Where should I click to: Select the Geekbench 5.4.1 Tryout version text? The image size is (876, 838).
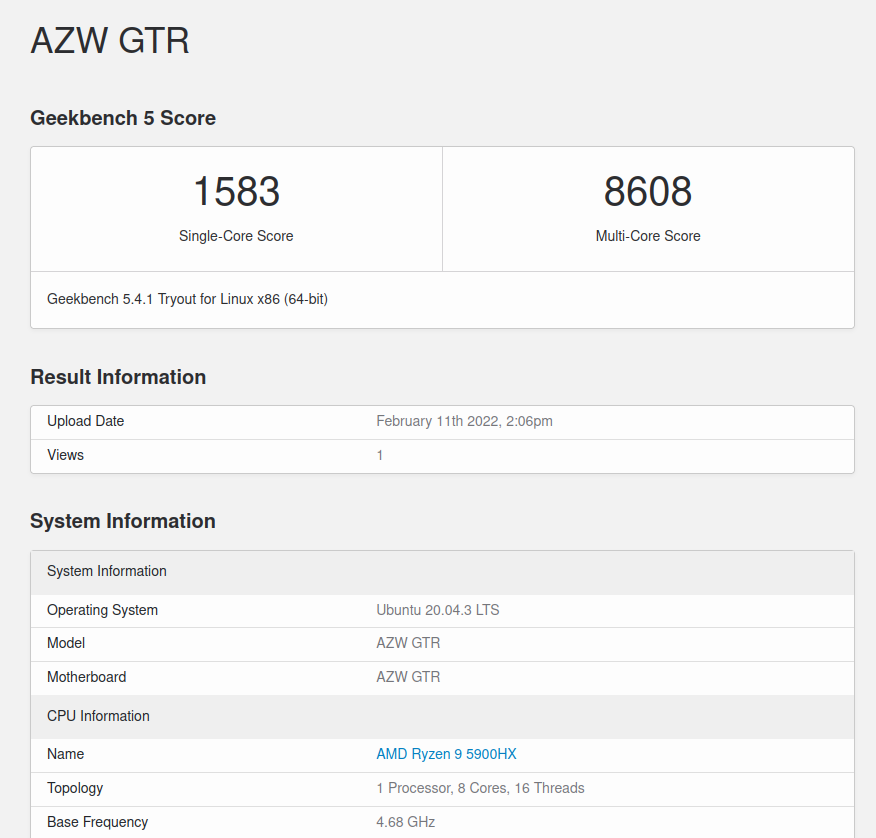[187, 299]
